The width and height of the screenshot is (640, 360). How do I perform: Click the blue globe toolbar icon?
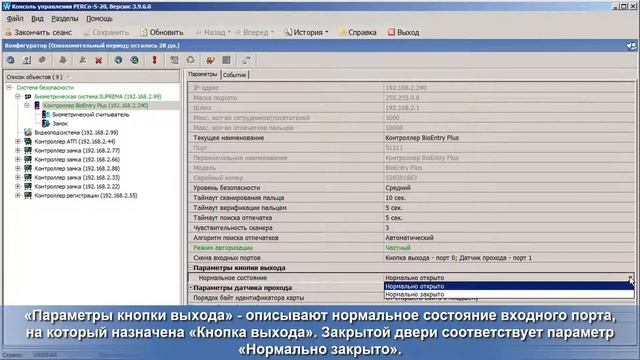tap(118, 60)
